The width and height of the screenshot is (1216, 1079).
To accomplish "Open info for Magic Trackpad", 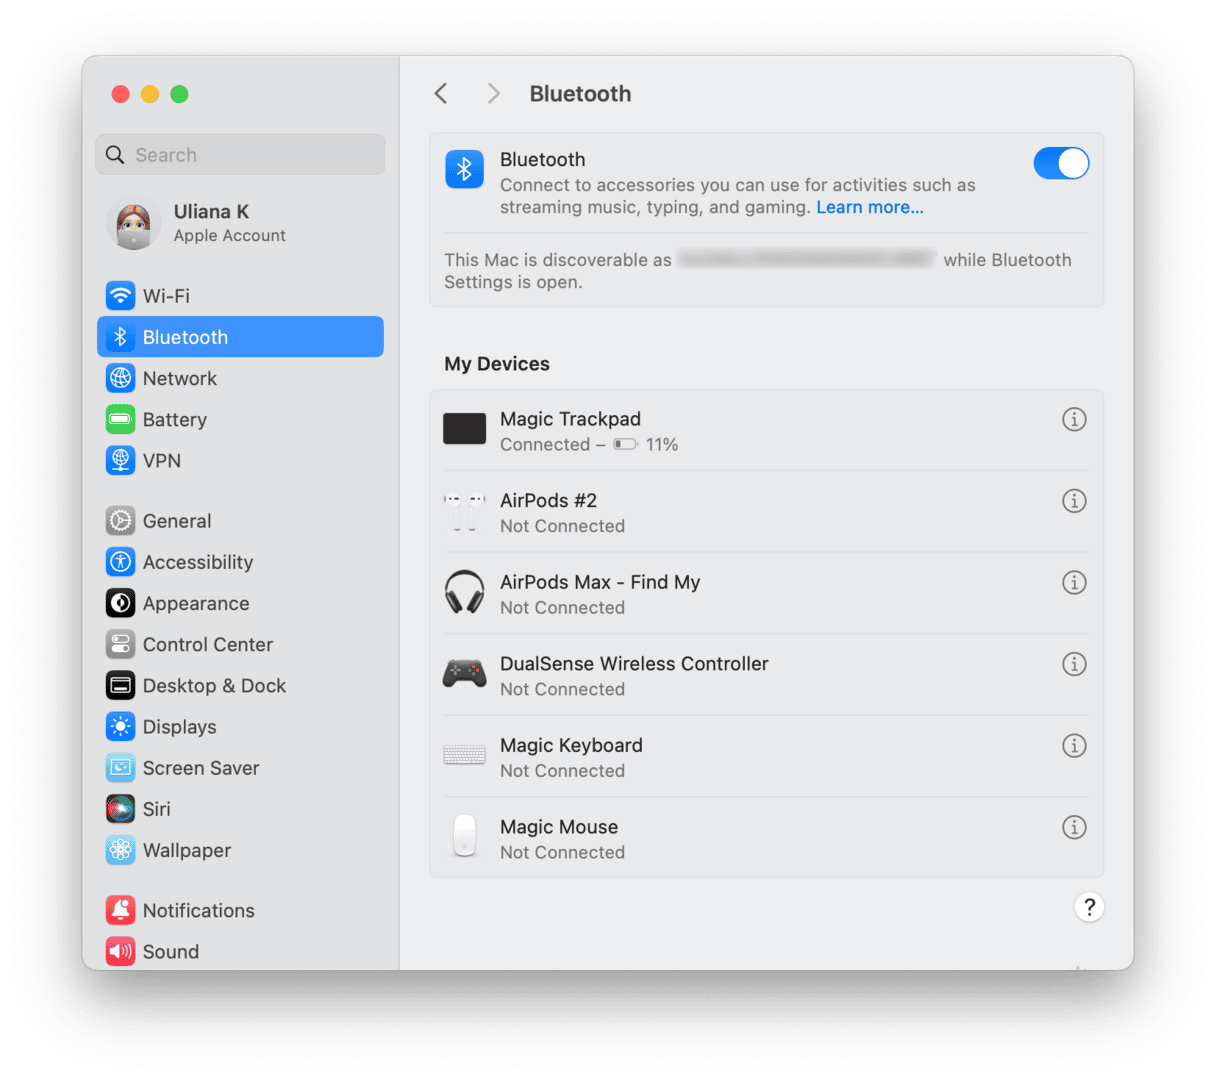I will tap(1073, 420).
